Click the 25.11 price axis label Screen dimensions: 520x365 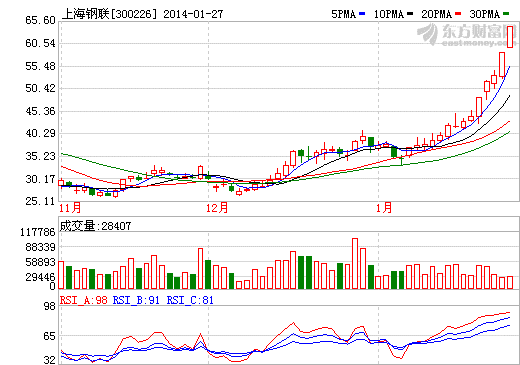(x=40, y=201)
